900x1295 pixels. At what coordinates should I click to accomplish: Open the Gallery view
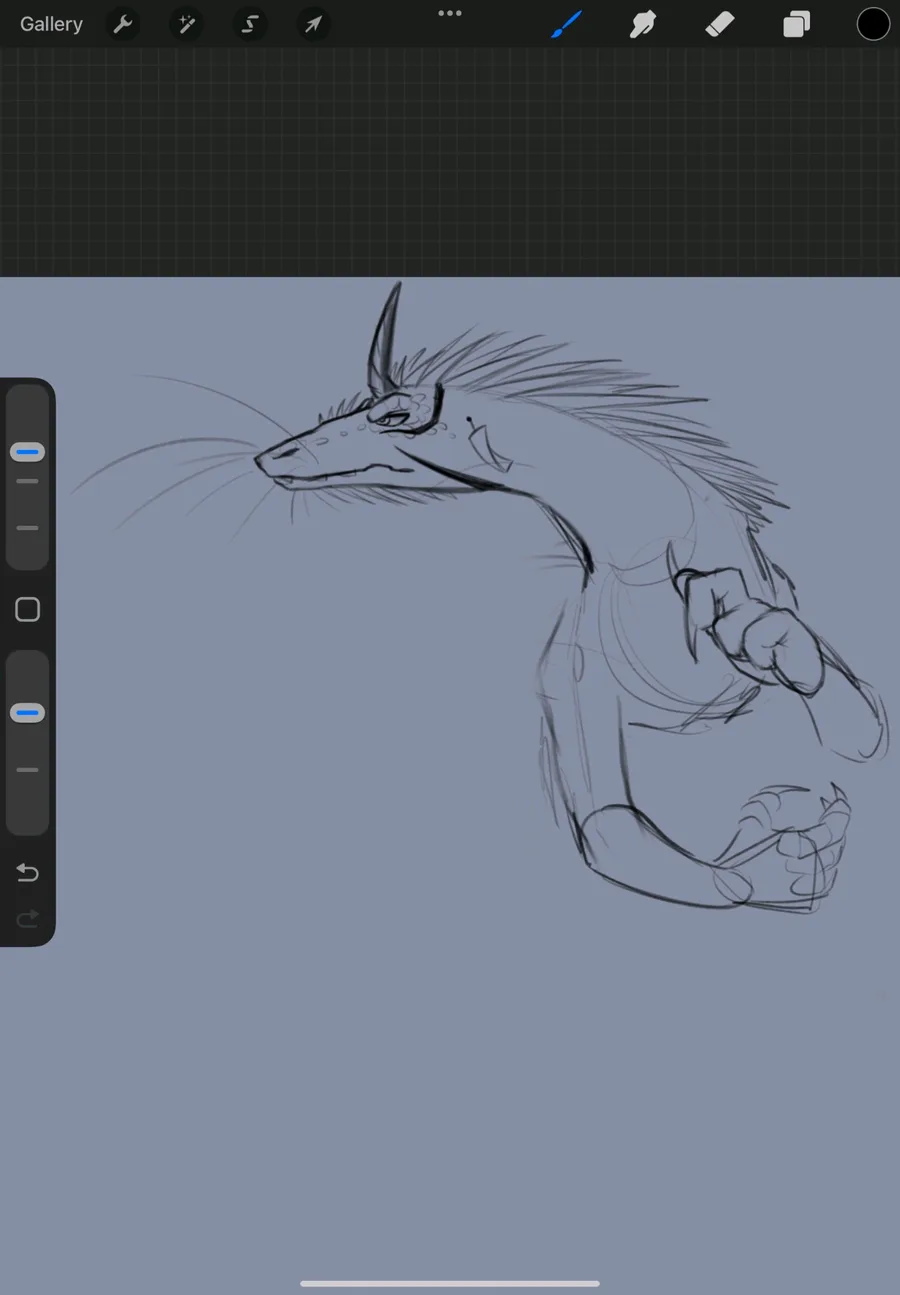(51, 24)
